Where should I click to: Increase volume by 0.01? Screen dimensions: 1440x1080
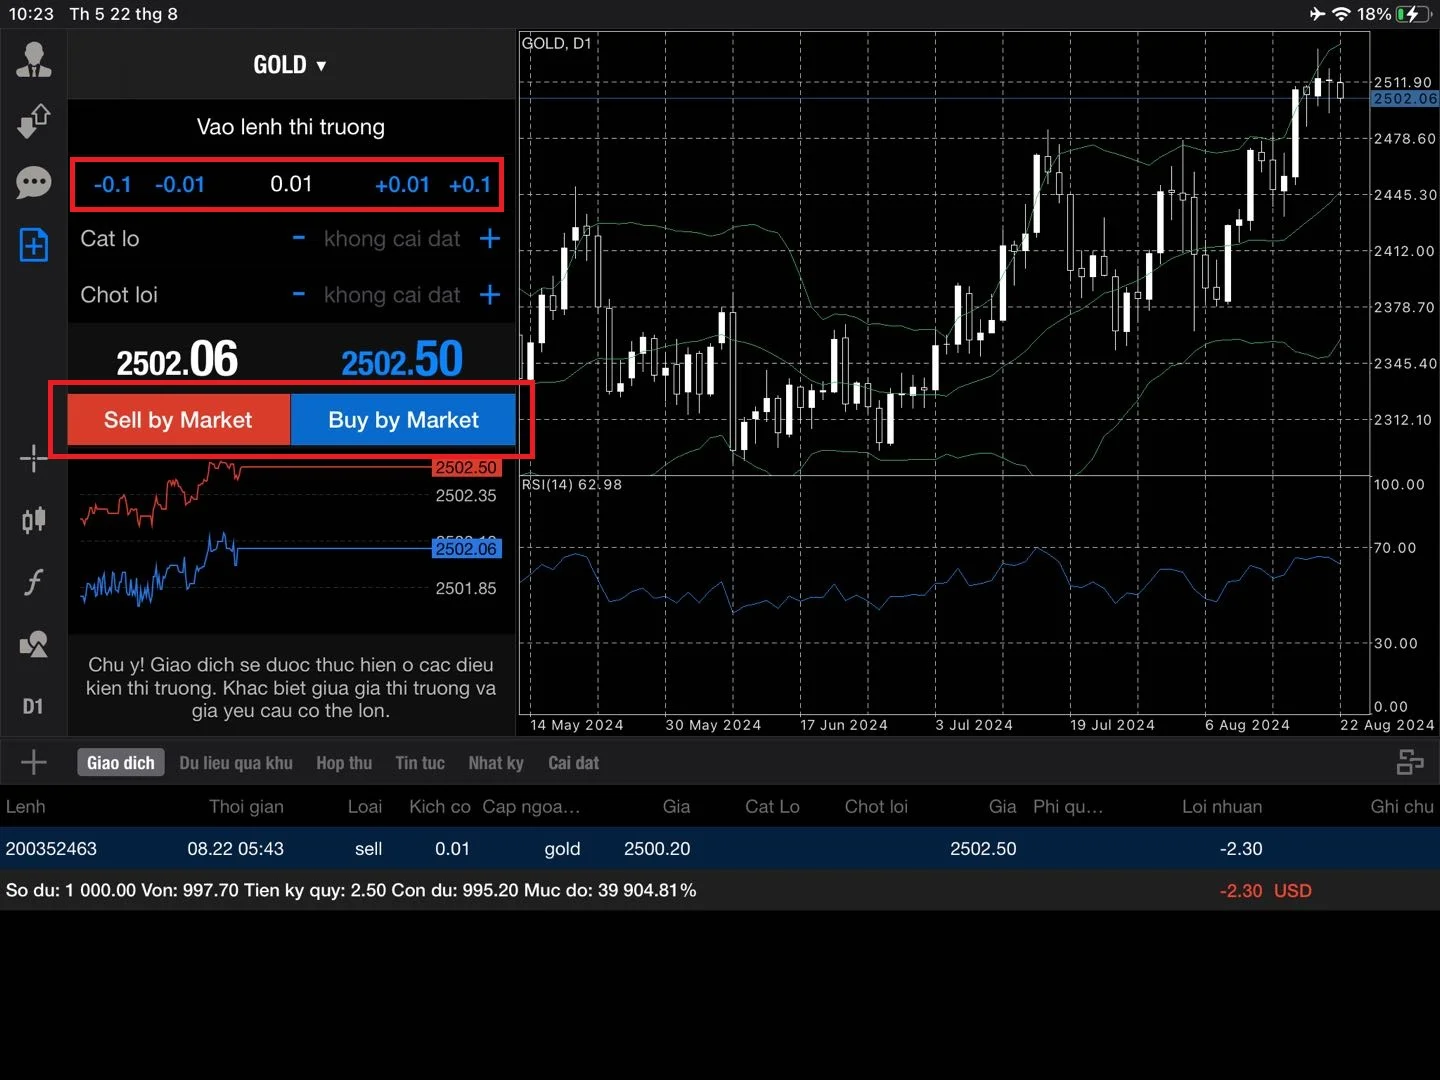click(402, 185)
